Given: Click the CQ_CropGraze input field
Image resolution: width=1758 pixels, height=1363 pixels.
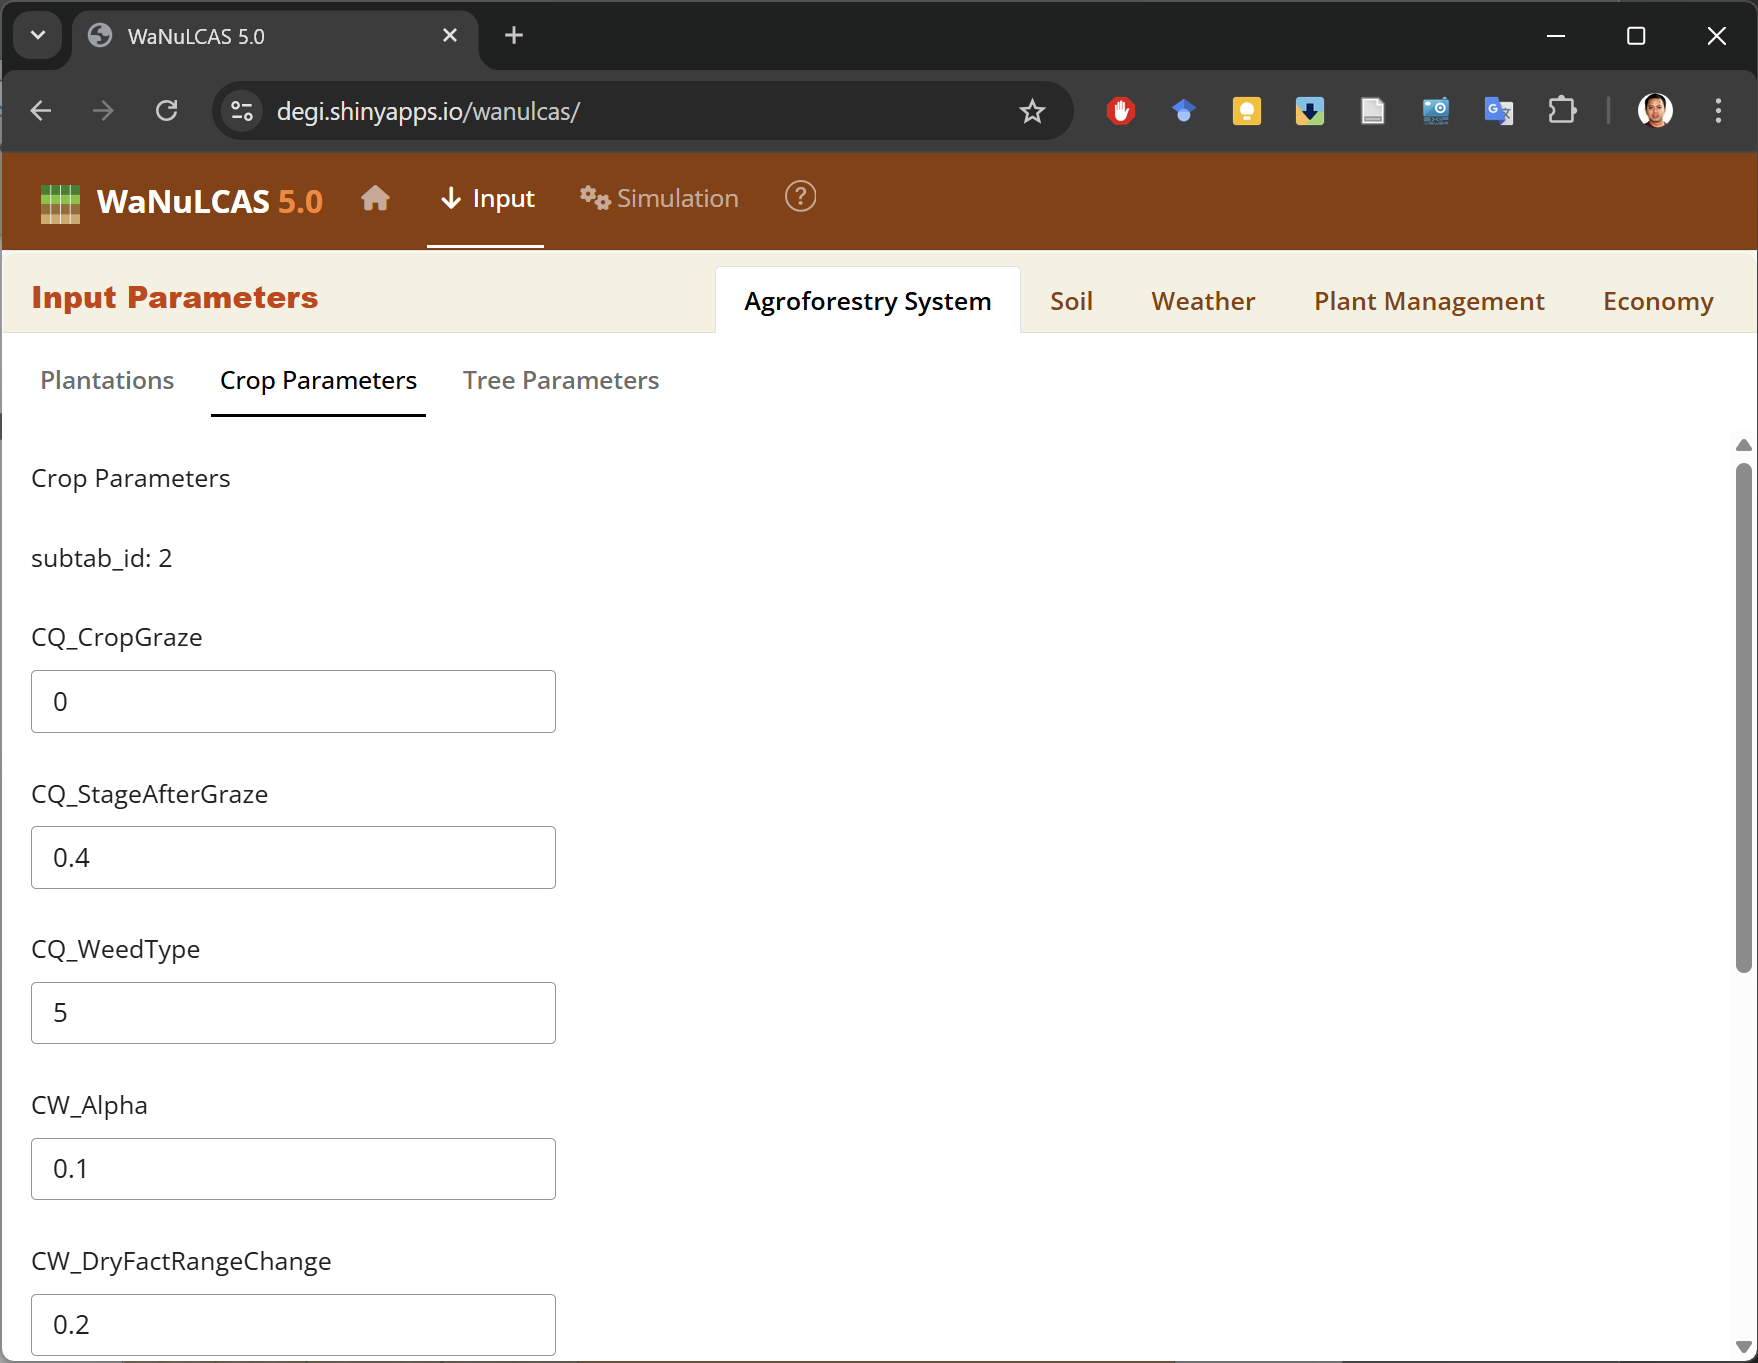Looking at the screenshot, I should pos(293,701).
